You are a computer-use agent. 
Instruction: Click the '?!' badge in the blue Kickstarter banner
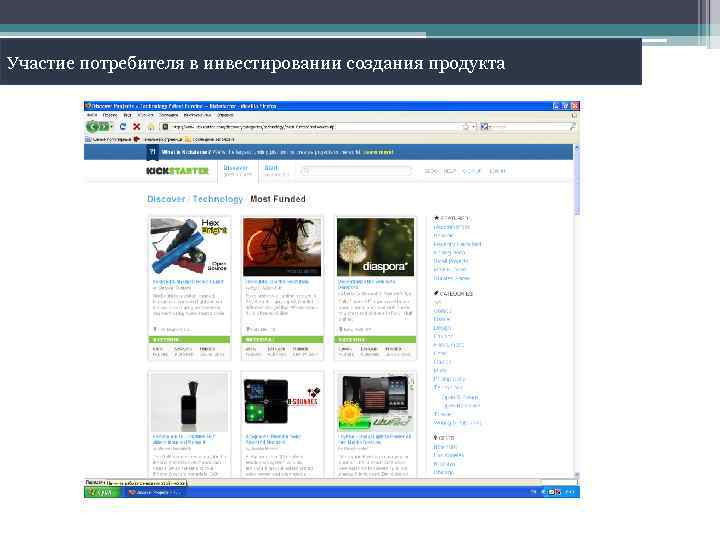click(x=152, y=152)
